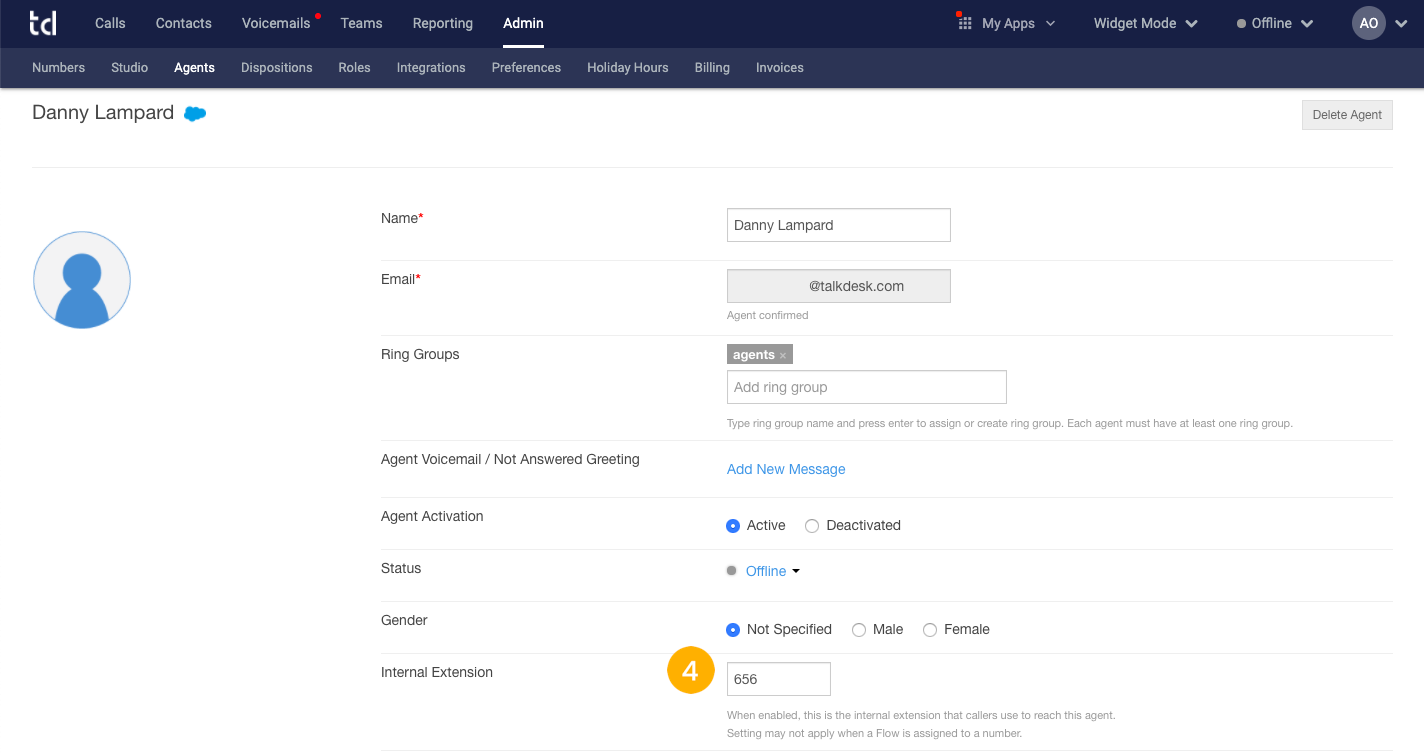Open the Teams tab

click(x=361, y=23)
